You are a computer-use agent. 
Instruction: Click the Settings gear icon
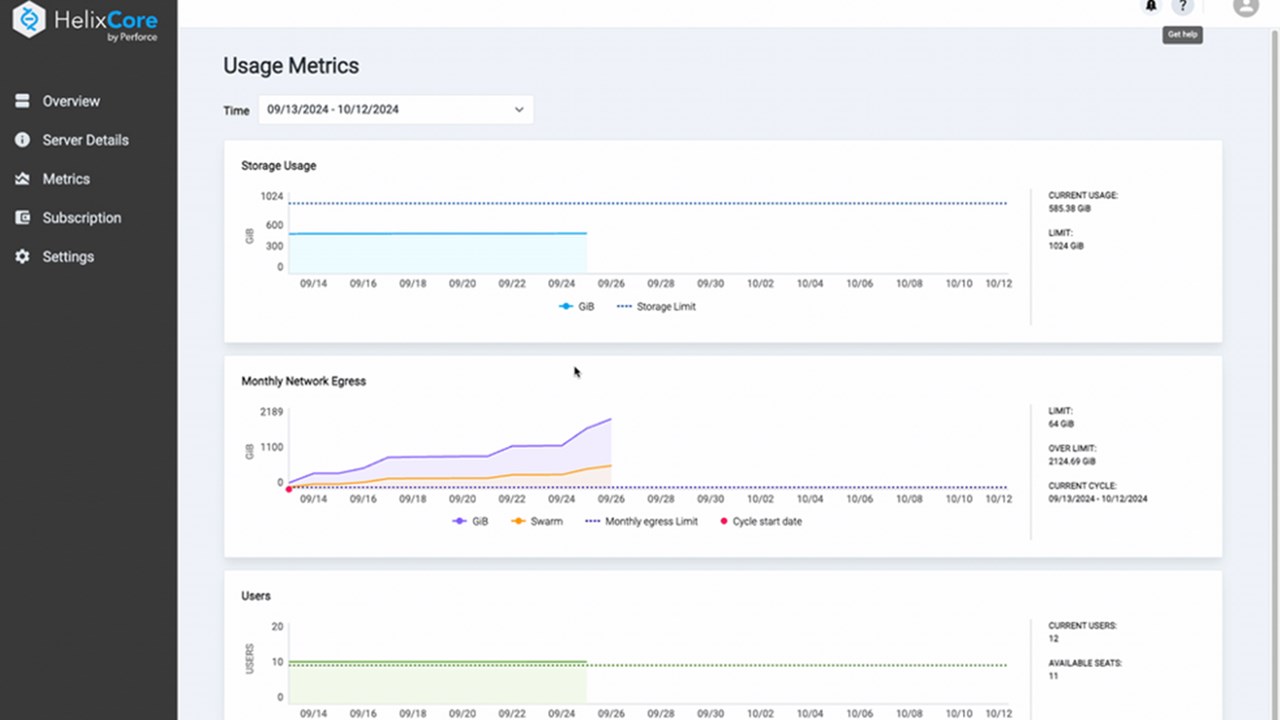click(22, 257)
